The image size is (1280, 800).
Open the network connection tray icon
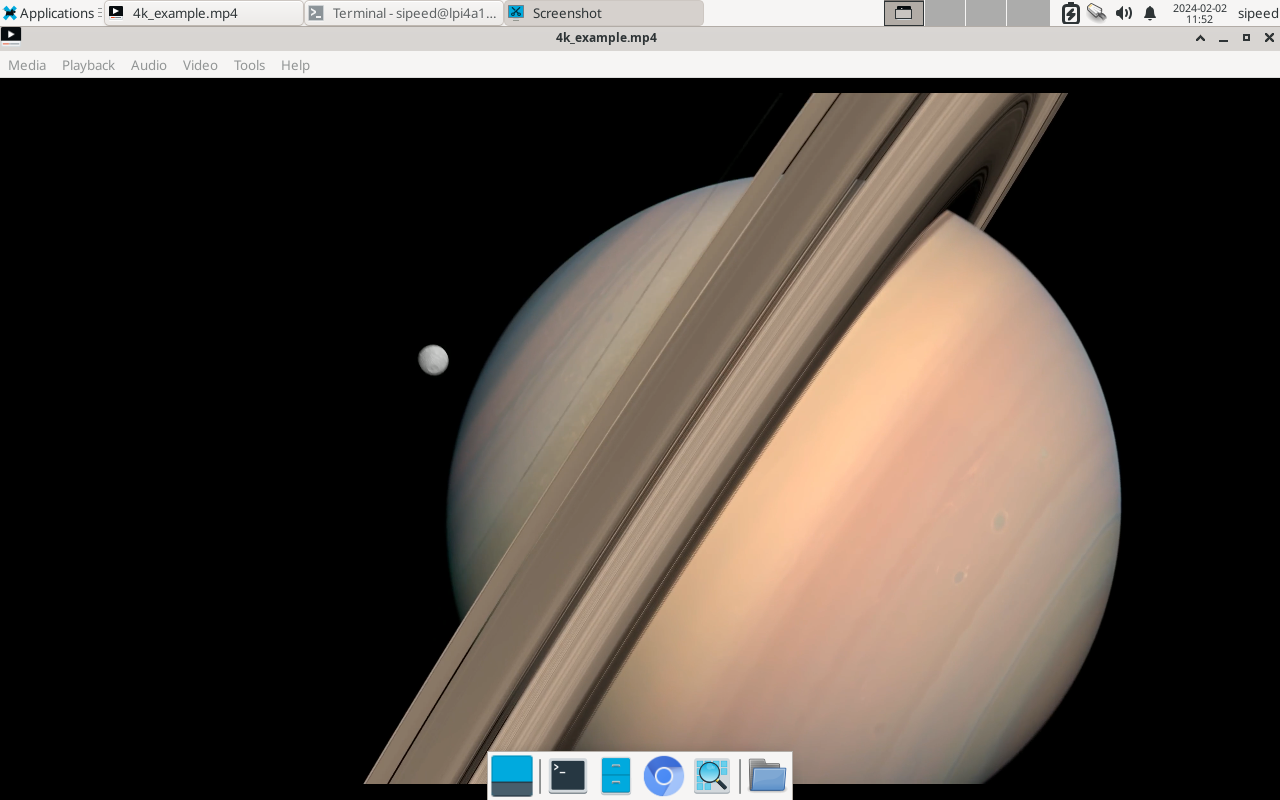[1097, 13]
